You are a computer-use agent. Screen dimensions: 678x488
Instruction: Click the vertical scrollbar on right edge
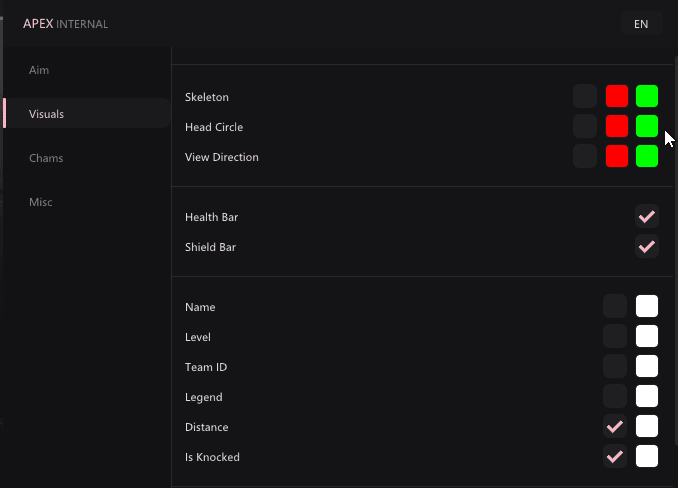676,251
